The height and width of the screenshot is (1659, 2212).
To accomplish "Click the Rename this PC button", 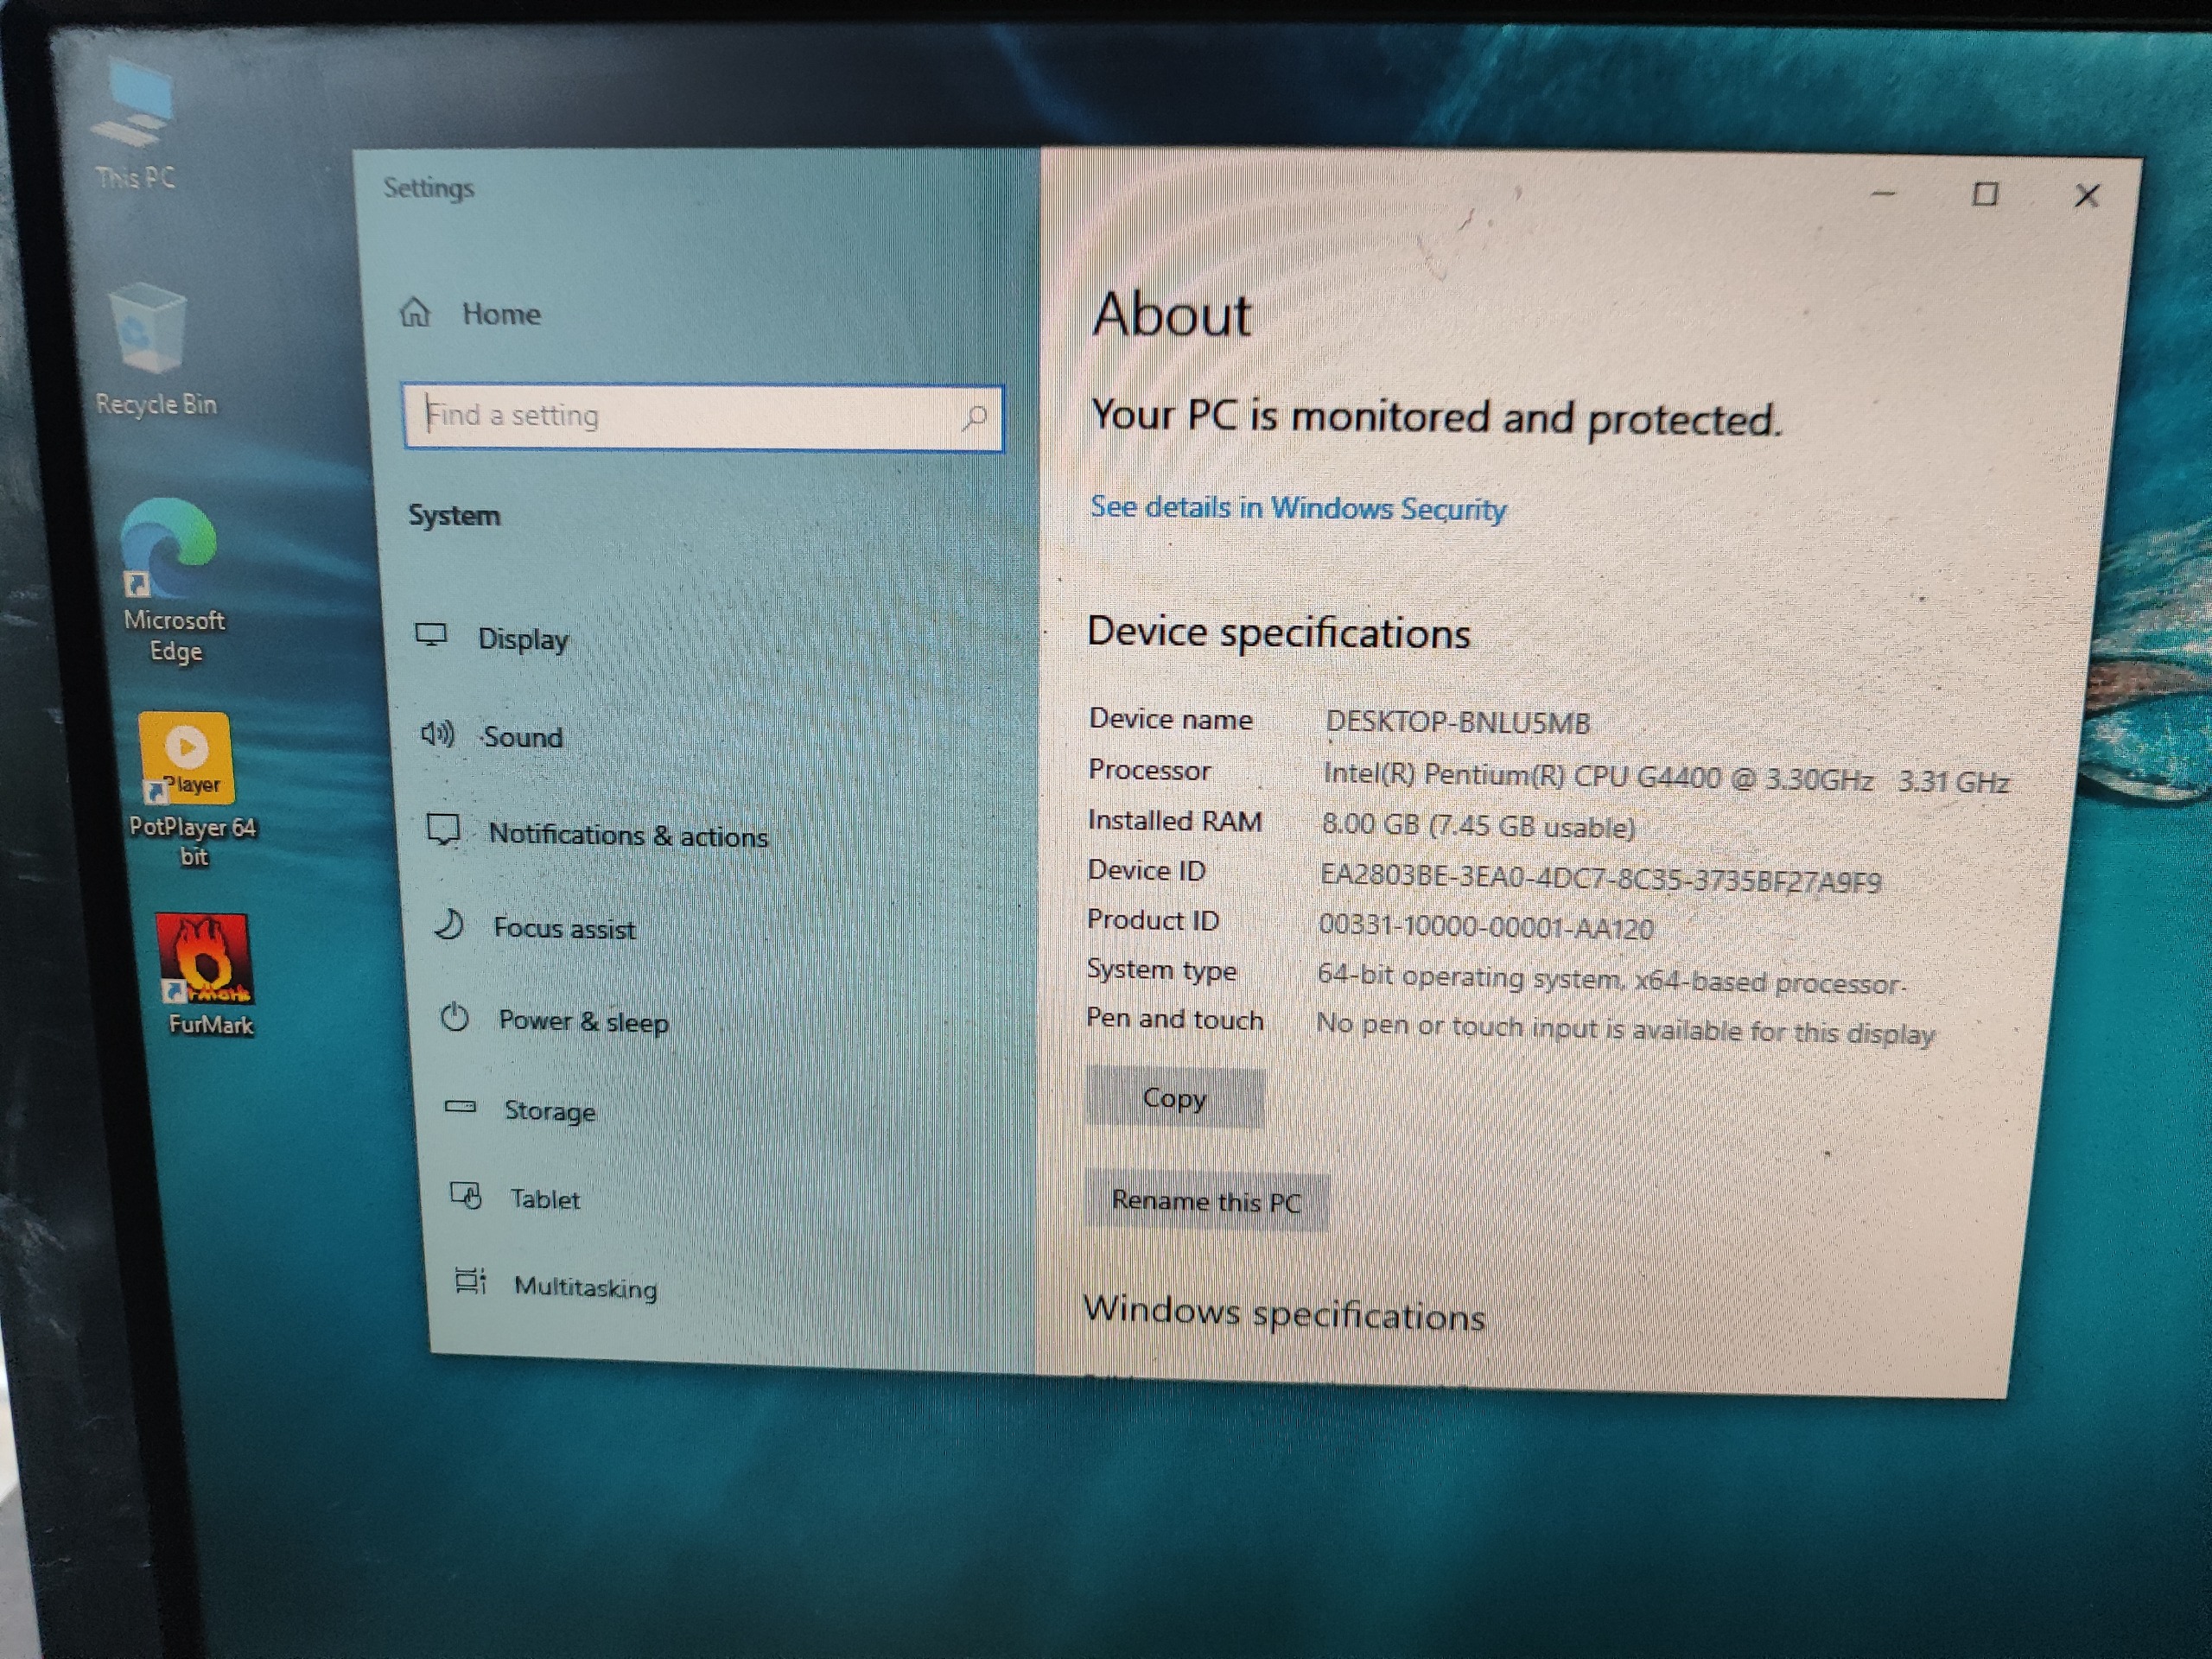I will (1206, 1201).
